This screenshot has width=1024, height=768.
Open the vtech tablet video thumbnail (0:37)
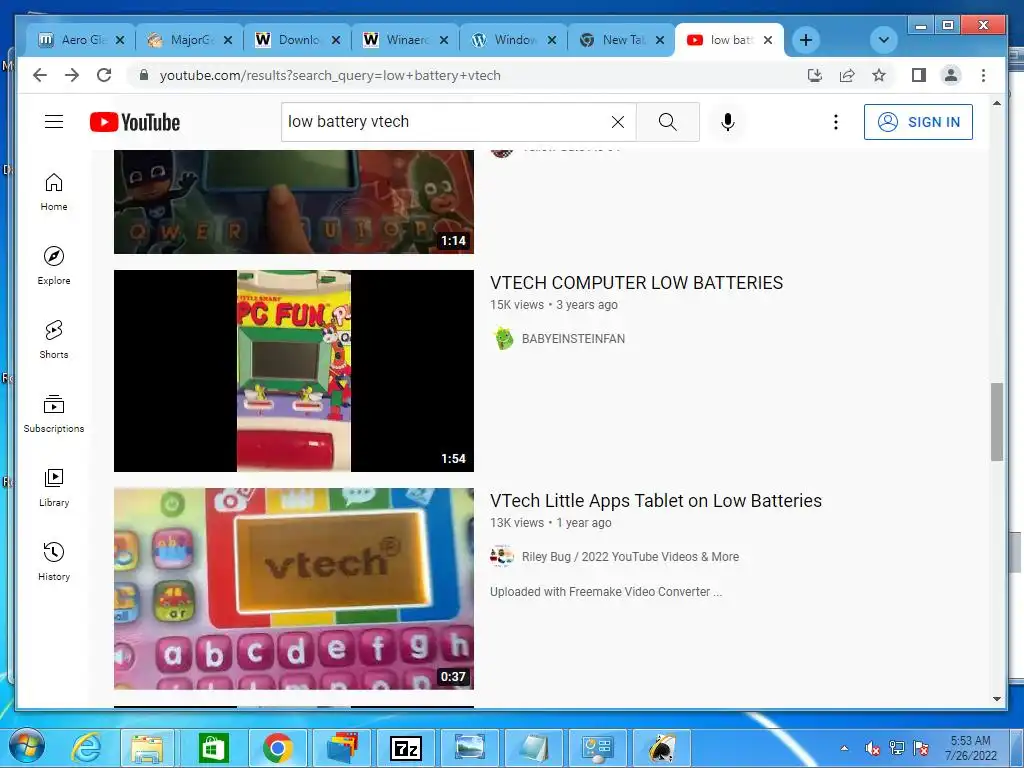[x=294, y=588]
